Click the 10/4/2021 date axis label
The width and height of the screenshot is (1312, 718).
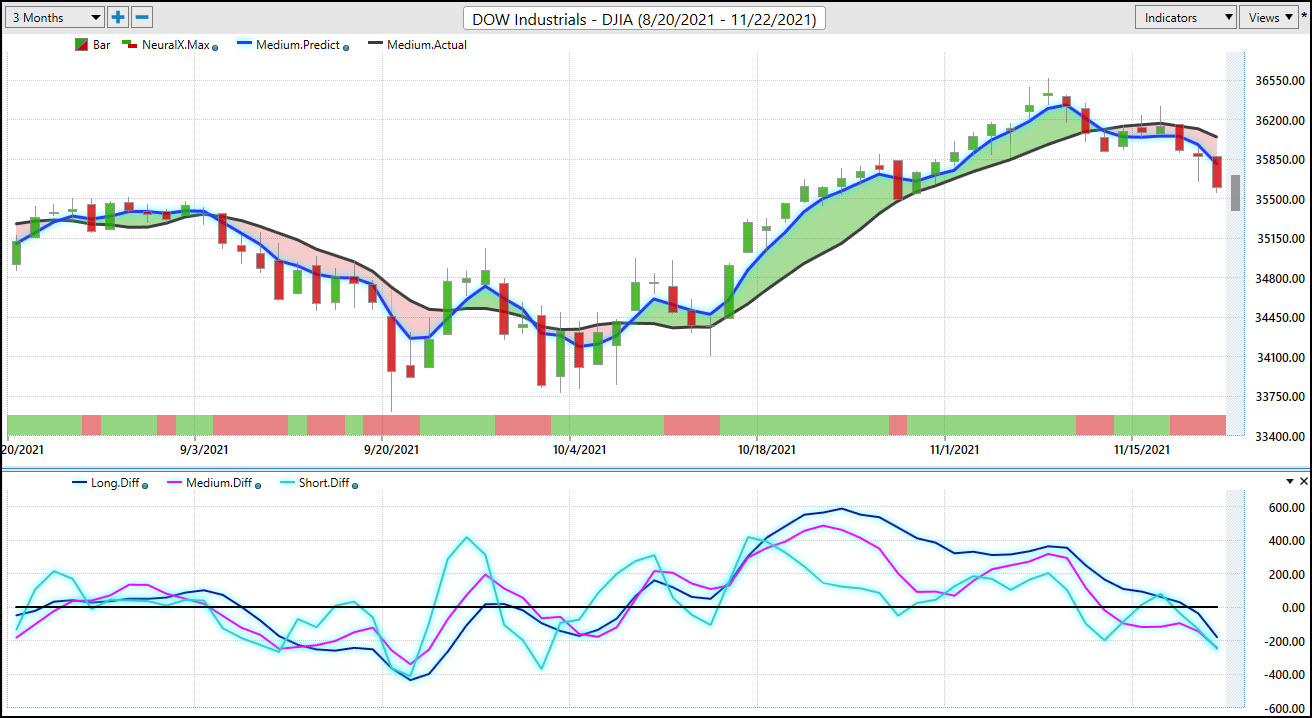(x=579, y=450)
